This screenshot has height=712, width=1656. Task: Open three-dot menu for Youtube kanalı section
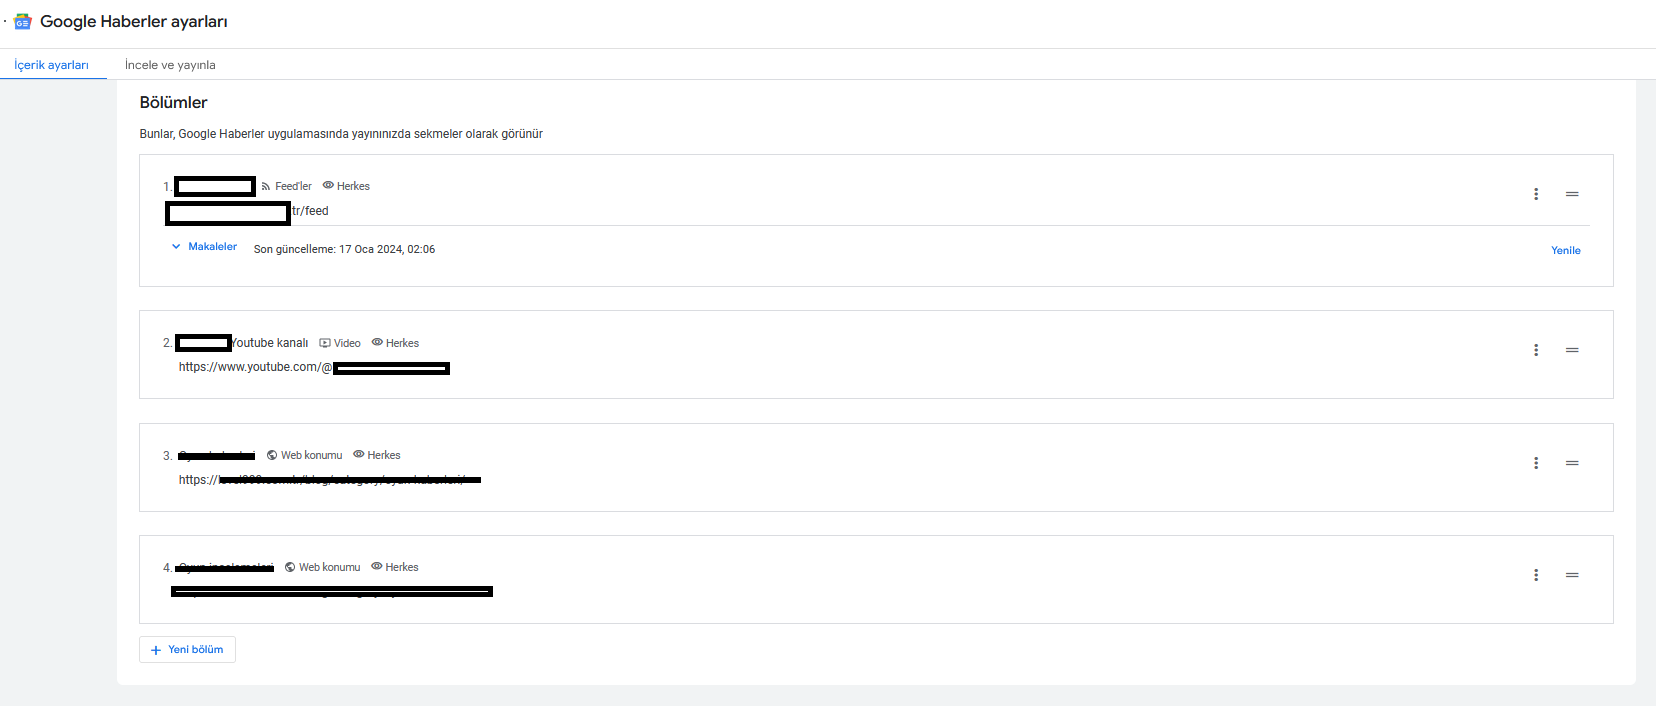click(x=1536, y=350)
